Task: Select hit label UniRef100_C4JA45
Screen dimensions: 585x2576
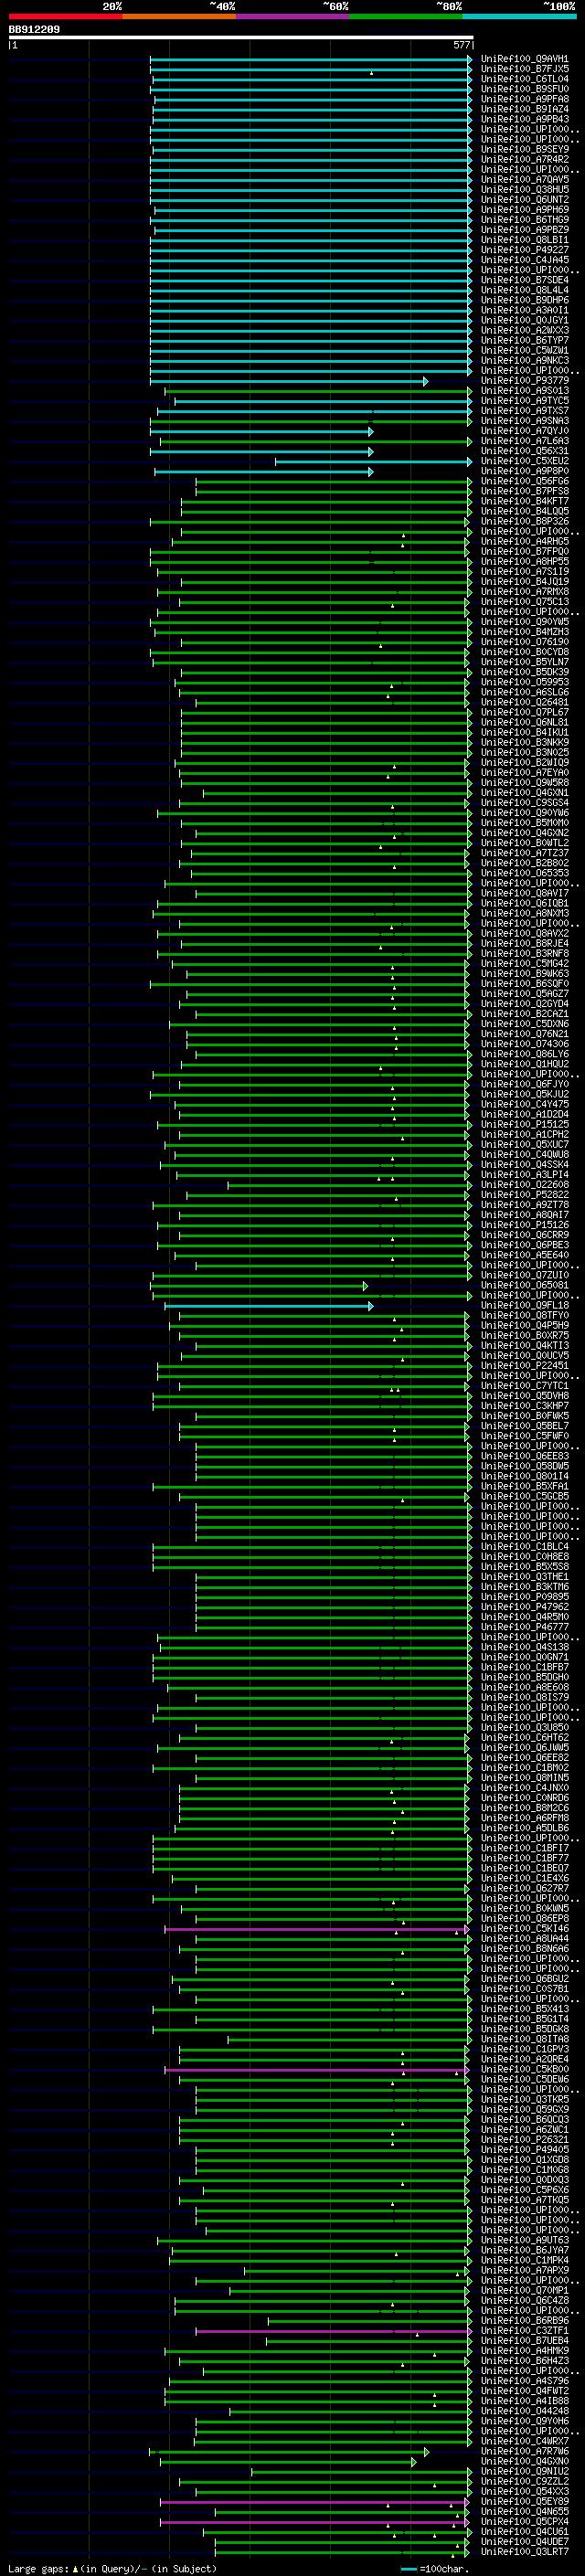Action: point(525,260)
